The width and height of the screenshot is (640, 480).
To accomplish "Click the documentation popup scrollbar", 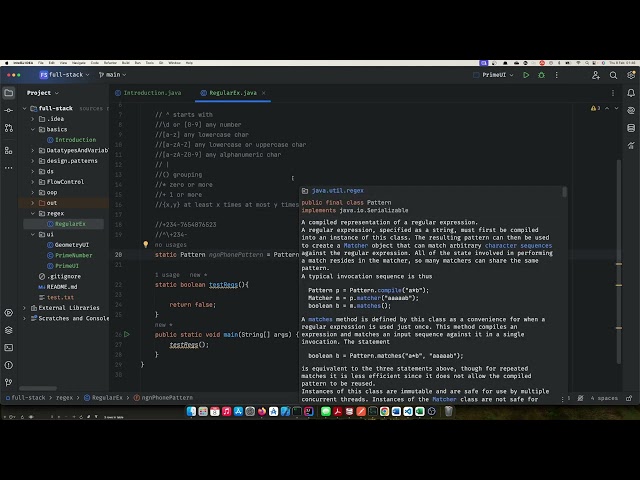I will point(565,192).
